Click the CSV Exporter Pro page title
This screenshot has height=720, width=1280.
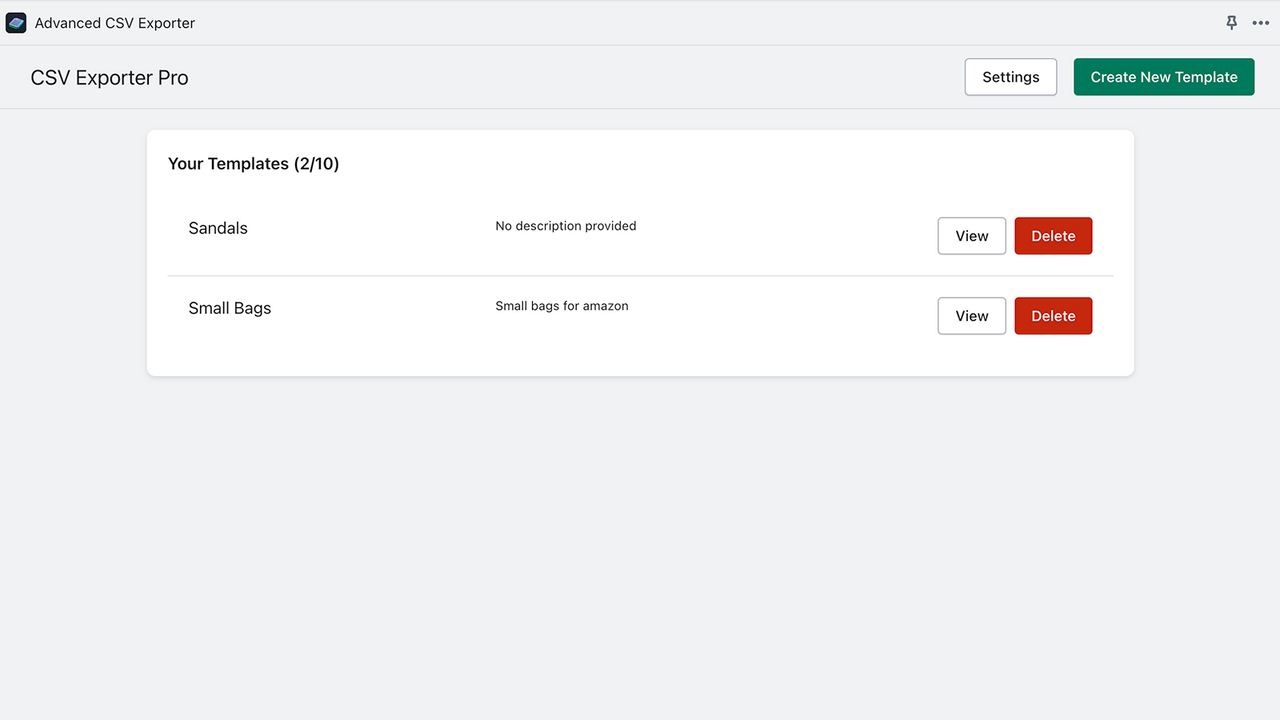pos(110,78)
